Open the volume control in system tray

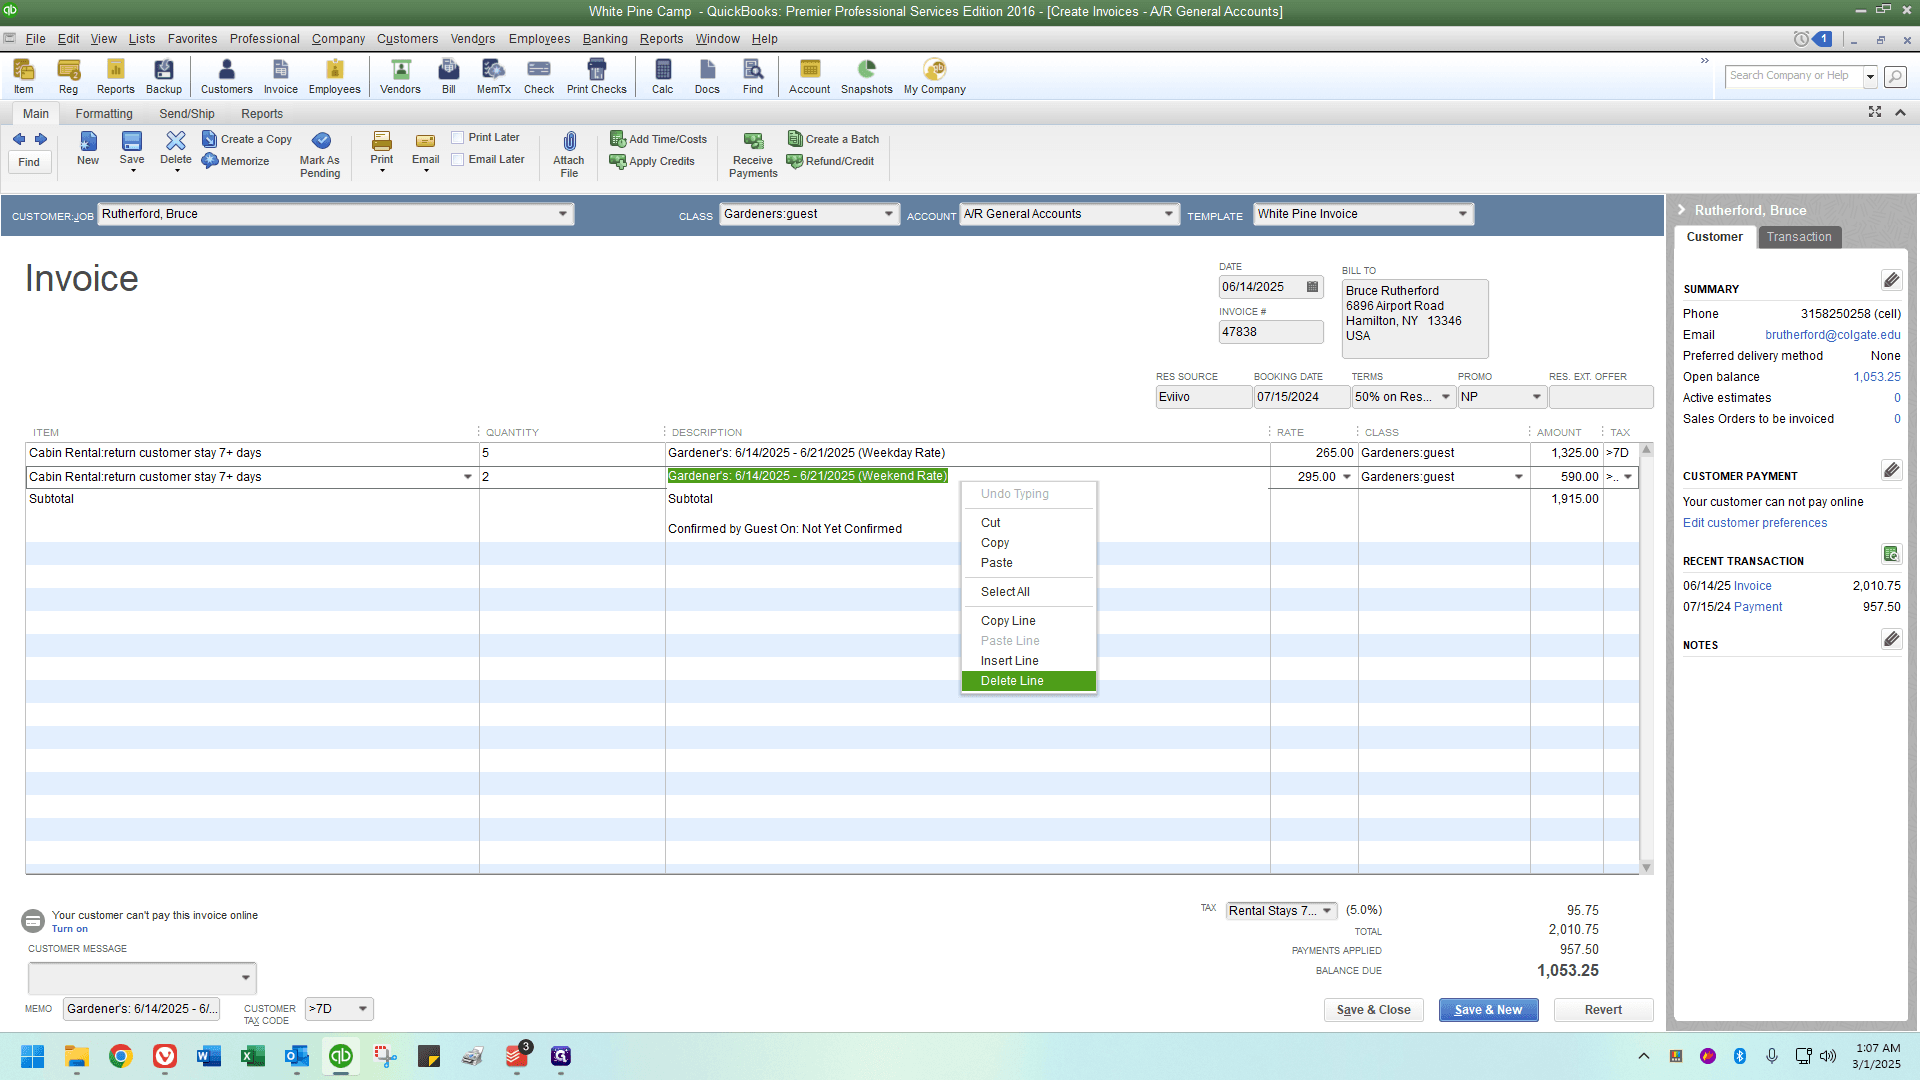[x=1828, y=1056]
